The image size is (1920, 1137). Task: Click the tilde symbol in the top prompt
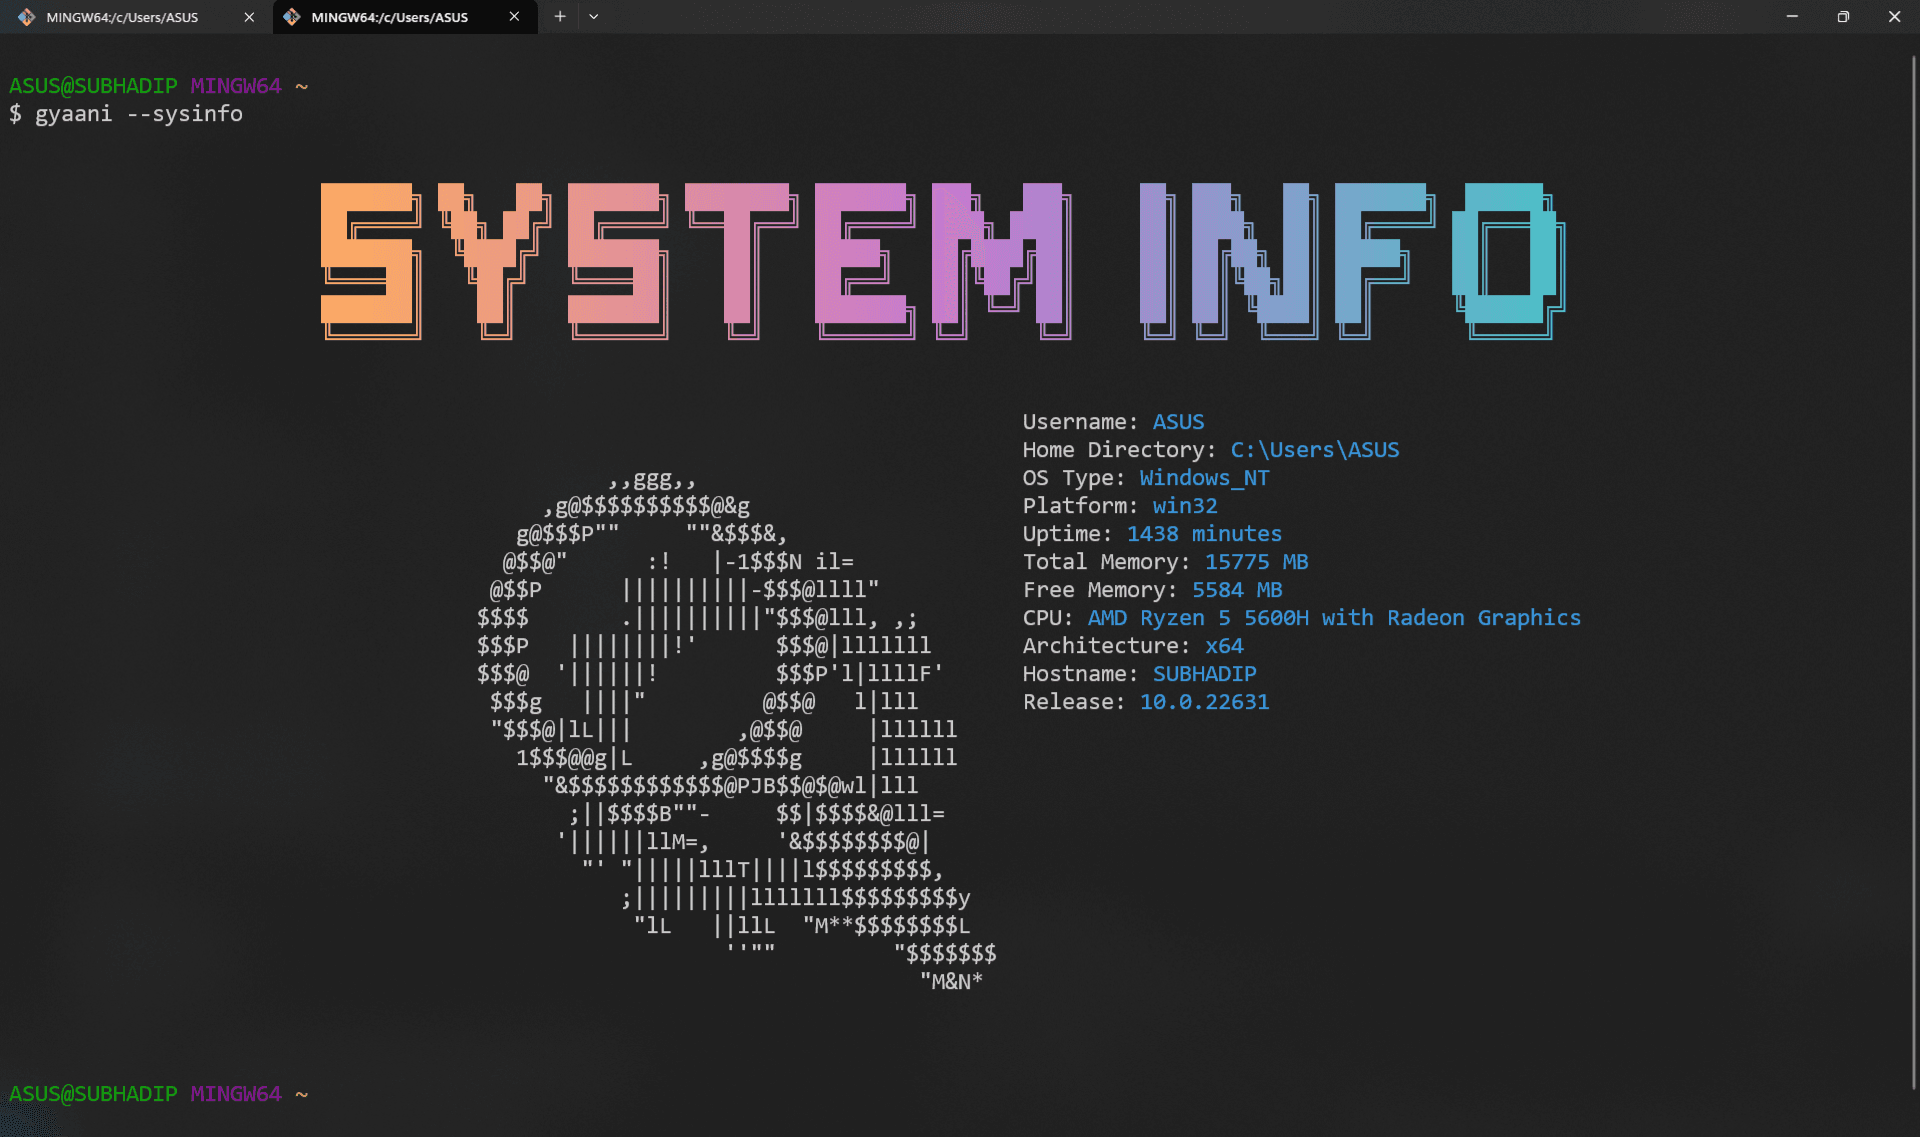pos(302,86)
